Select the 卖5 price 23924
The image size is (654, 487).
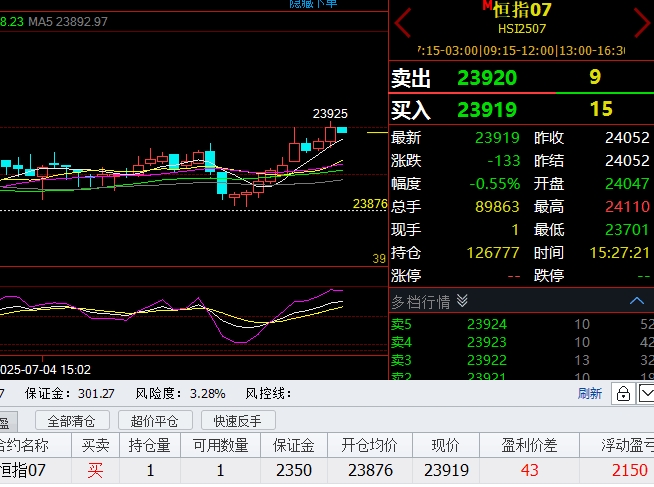pos(487,324)
